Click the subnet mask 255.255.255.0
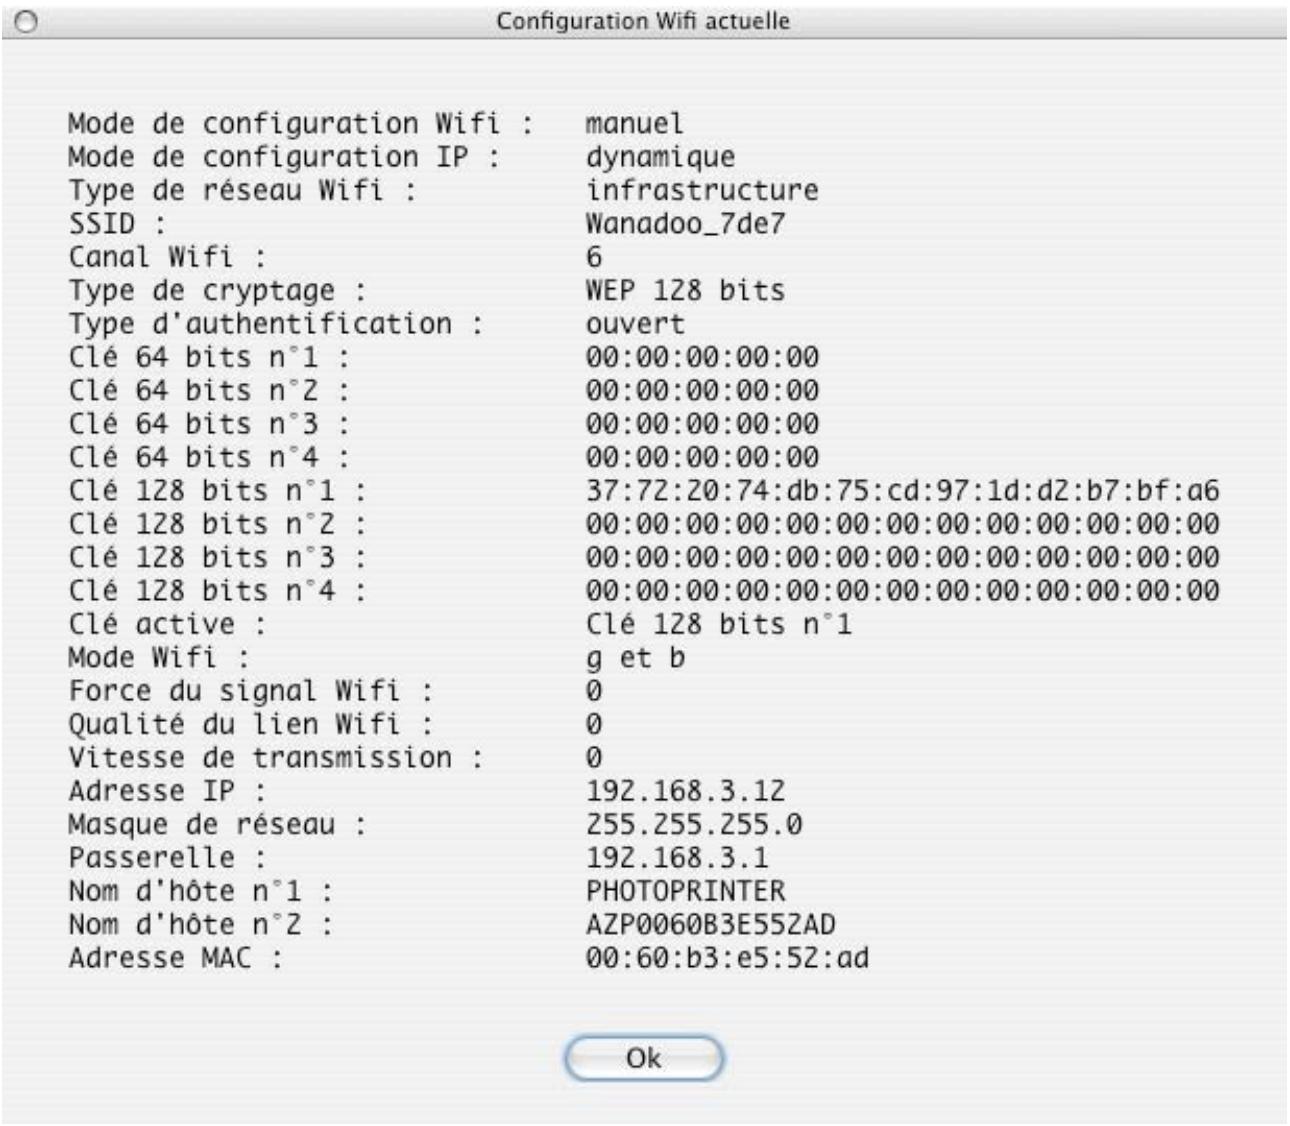This screenshot has height=1126, width=1290. [694, 824]
